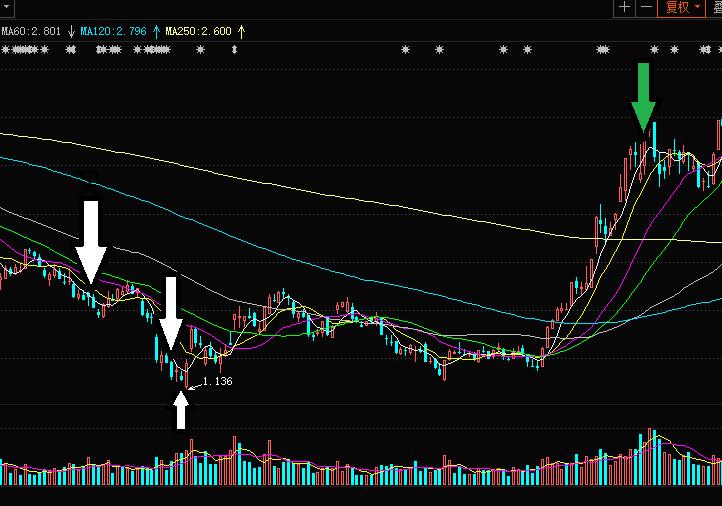Click the down arrow beside MA60 value
This screenshot has height=506, width=722.
coord(71,31)
